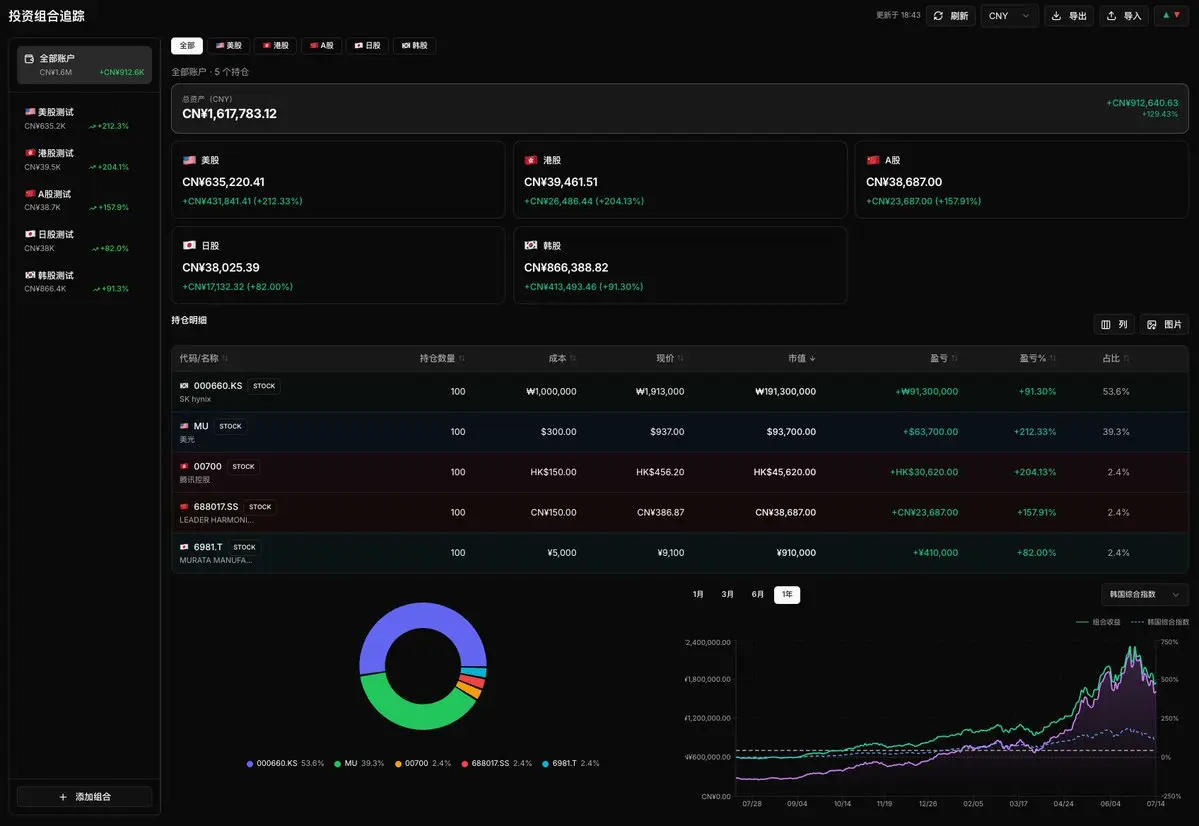Click the export download icon
The image size is (1199, 826).
click(1056, 16)
